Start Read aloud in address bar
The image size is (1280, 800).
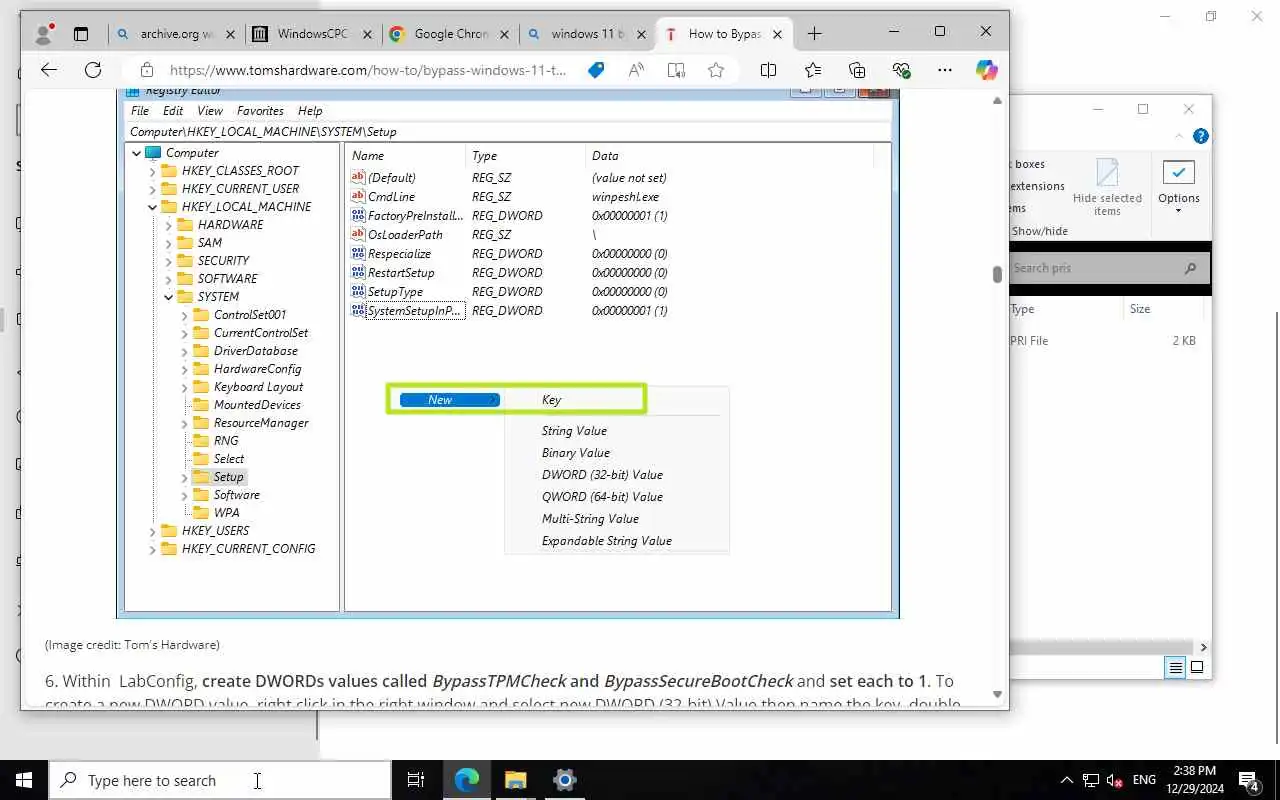(636, 70)
